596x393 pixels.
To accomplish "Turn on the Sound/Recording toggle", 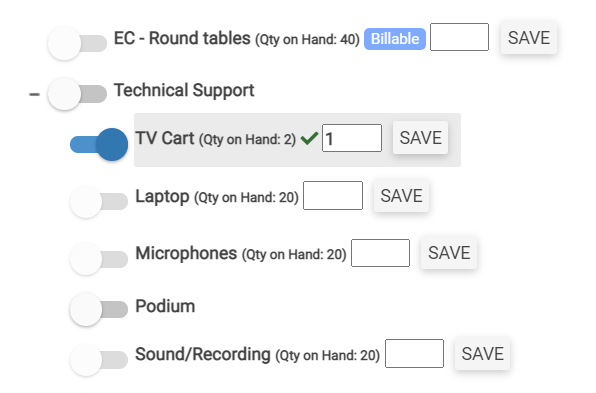I will [99, 360].
